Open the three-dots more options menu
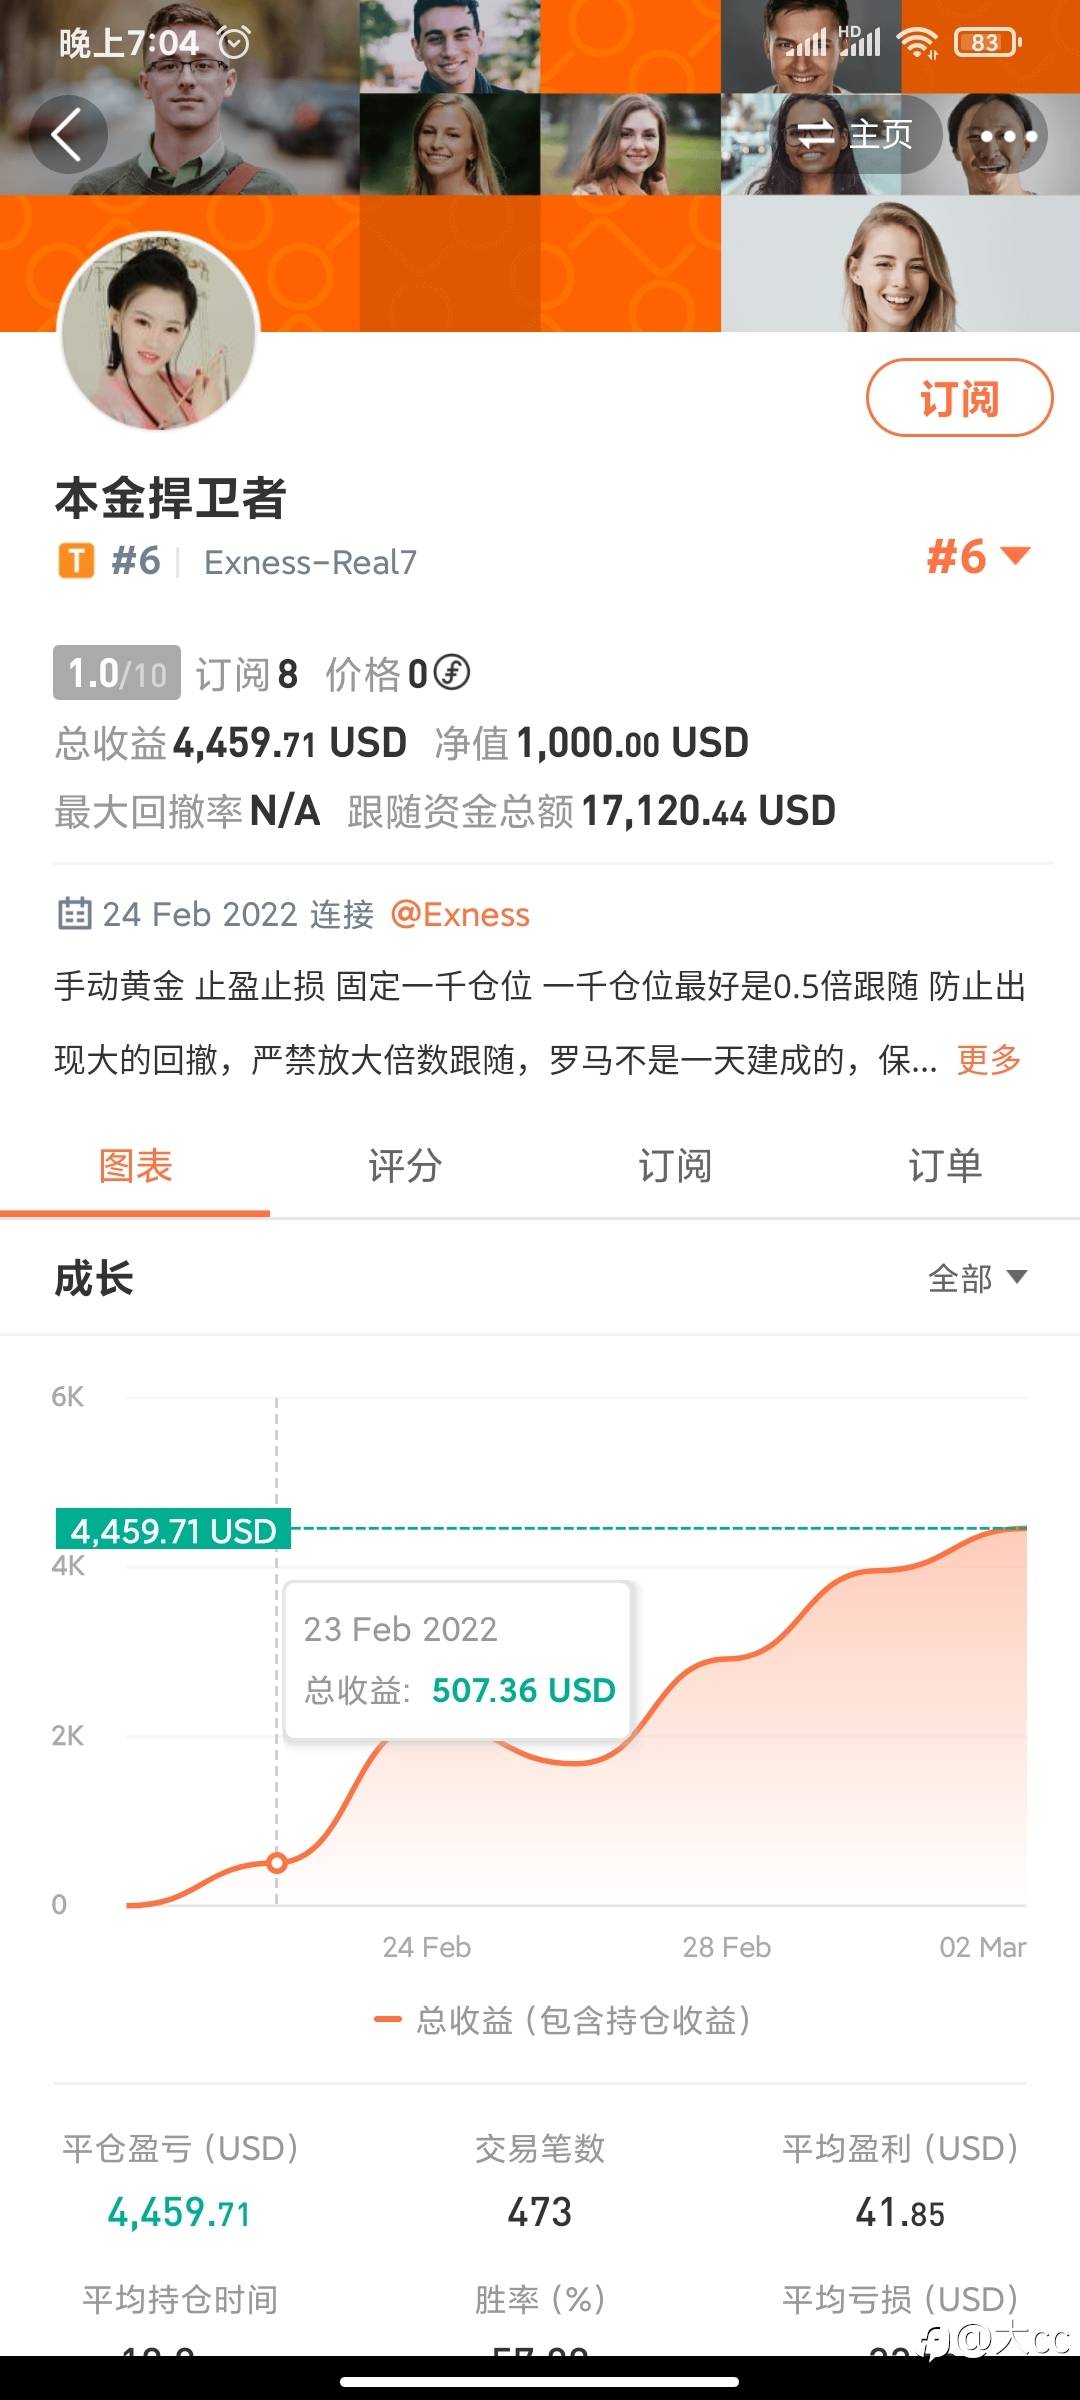 1007,135
